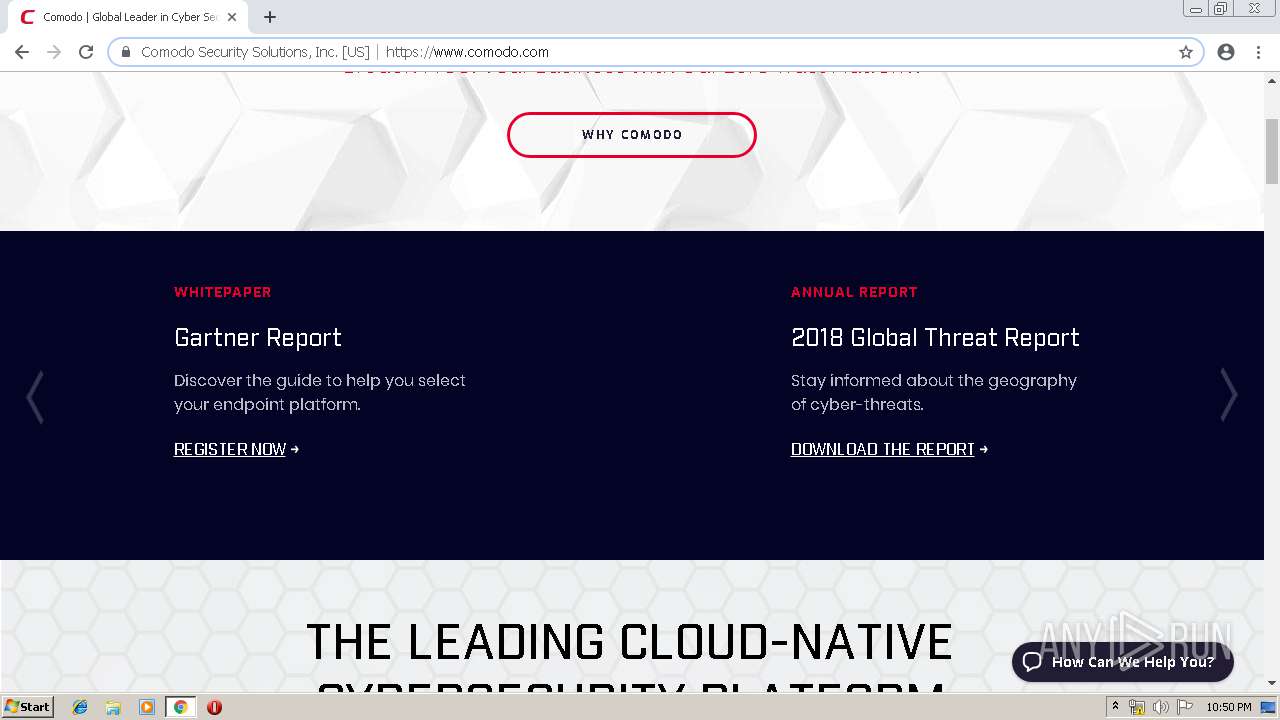View site security padlock information
This screenshot has height=720, width=1280.
click(x=126, y=52)
